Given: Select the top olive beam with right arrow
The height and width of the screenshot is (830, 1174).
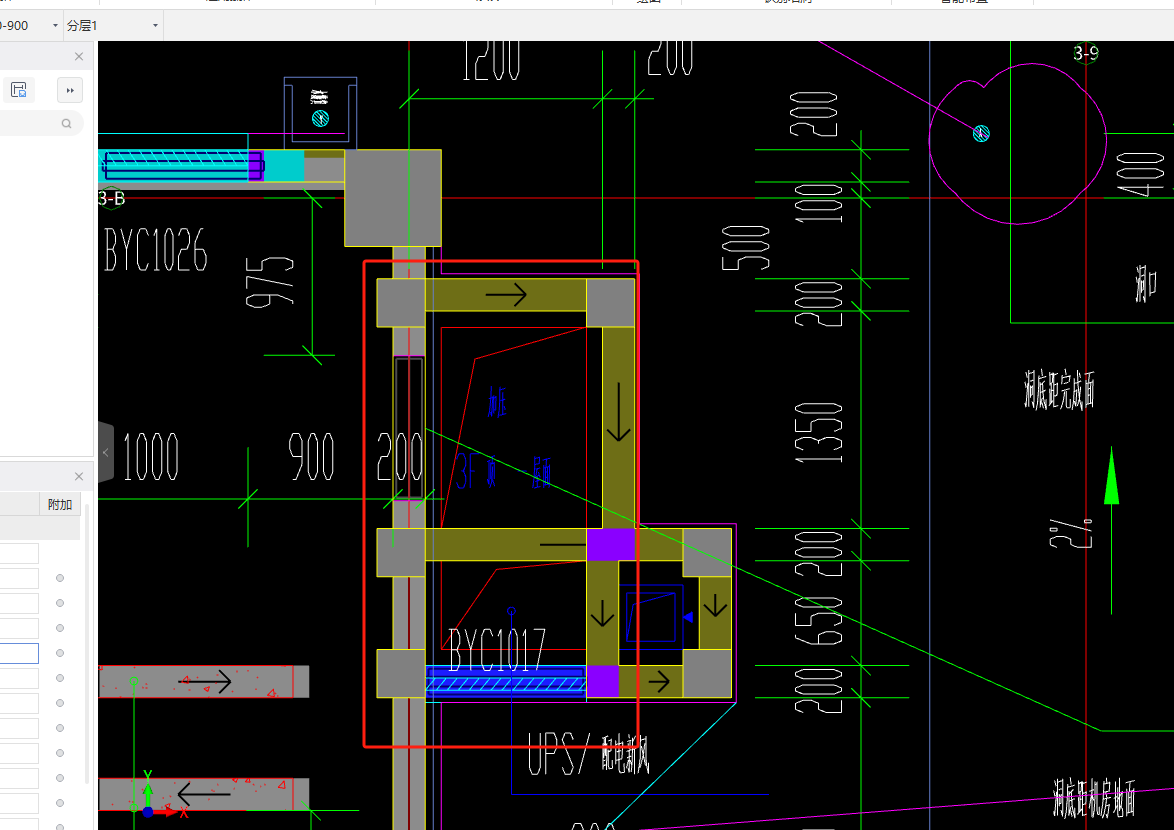Looking at the screenshot, I should (505, 295).
